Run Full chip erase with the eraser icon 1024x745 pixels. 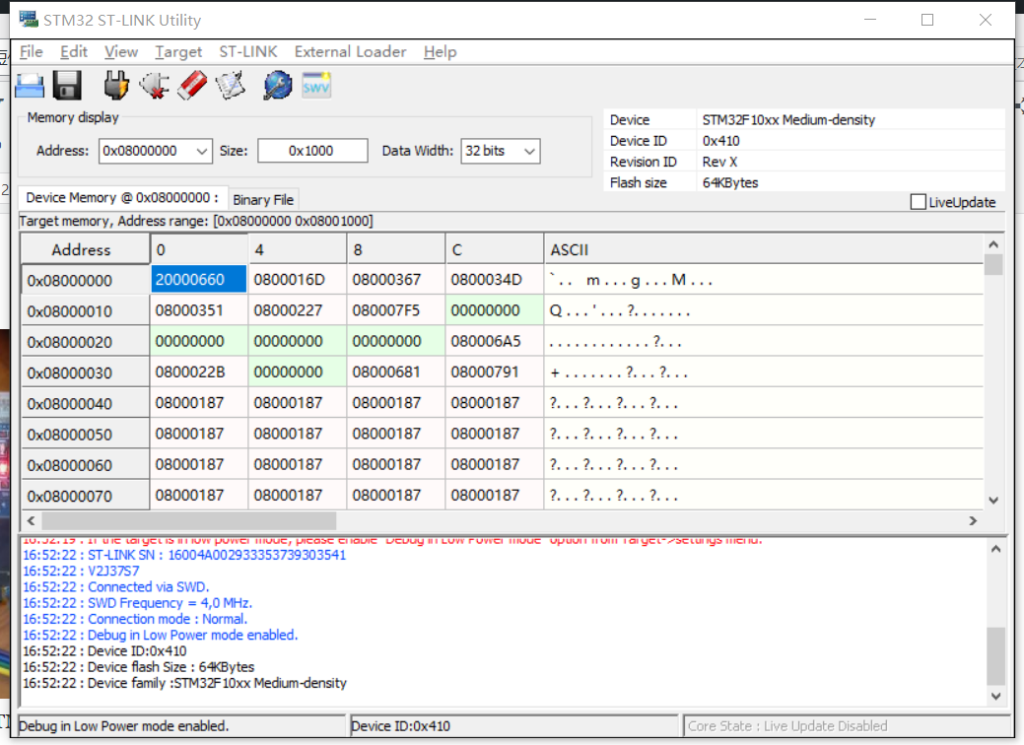pos(192,86)
